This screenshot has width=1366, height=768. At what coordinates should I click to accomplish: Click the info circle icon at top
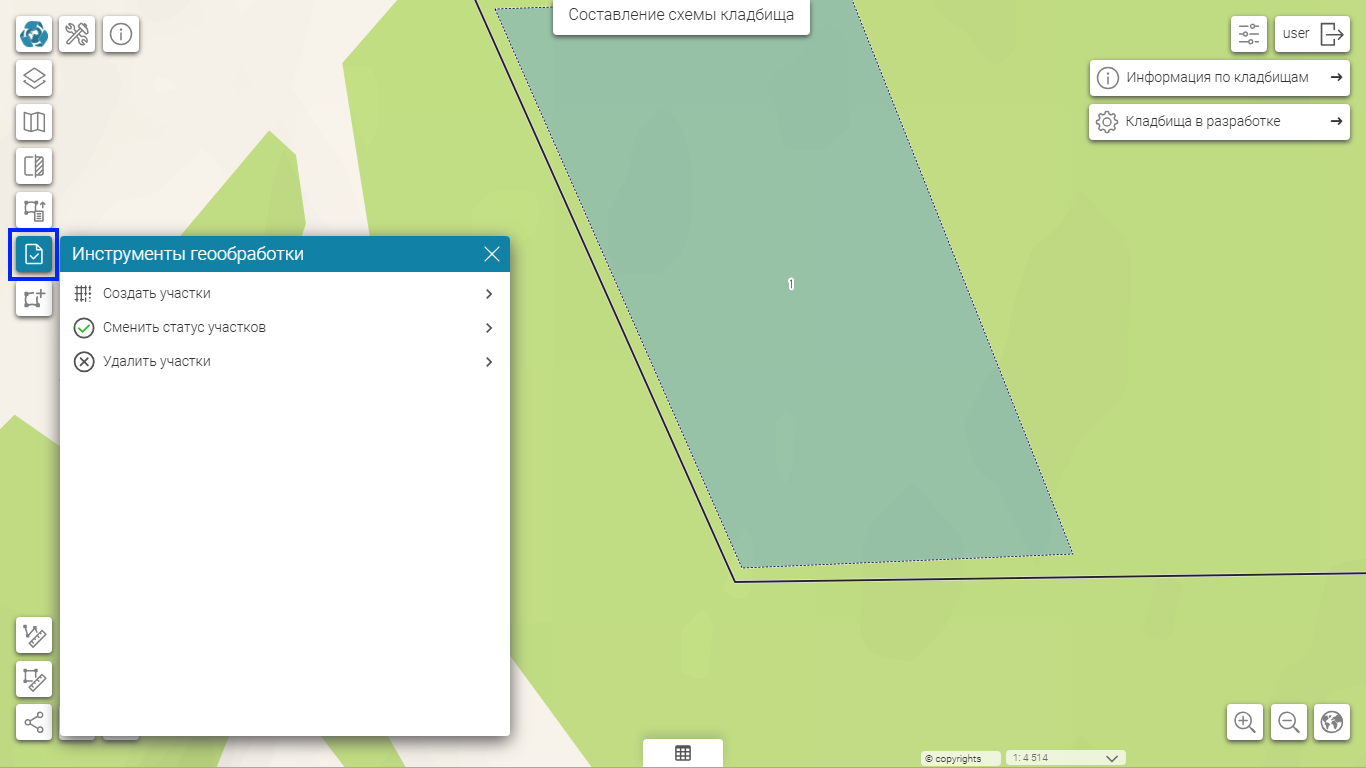[x=121, y=34]
